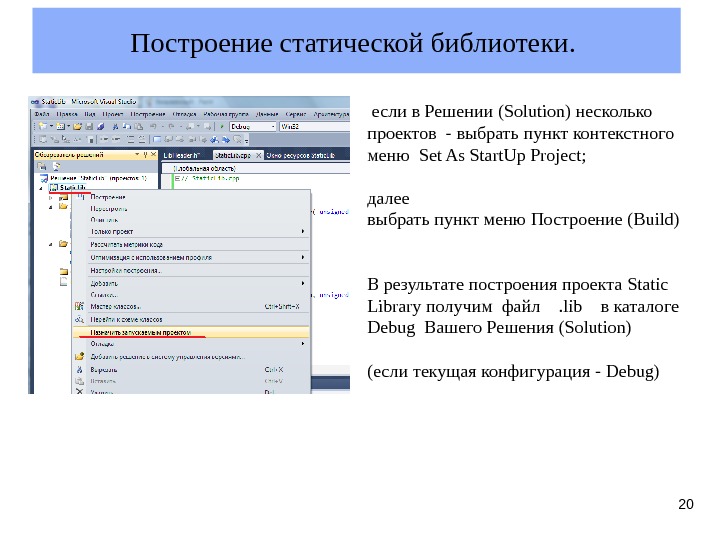The height and width of the screenshot is (540, 720).
Task: Expand the Добавить submenu arrow
Action: pyautogui.click(x=303, y=283)
